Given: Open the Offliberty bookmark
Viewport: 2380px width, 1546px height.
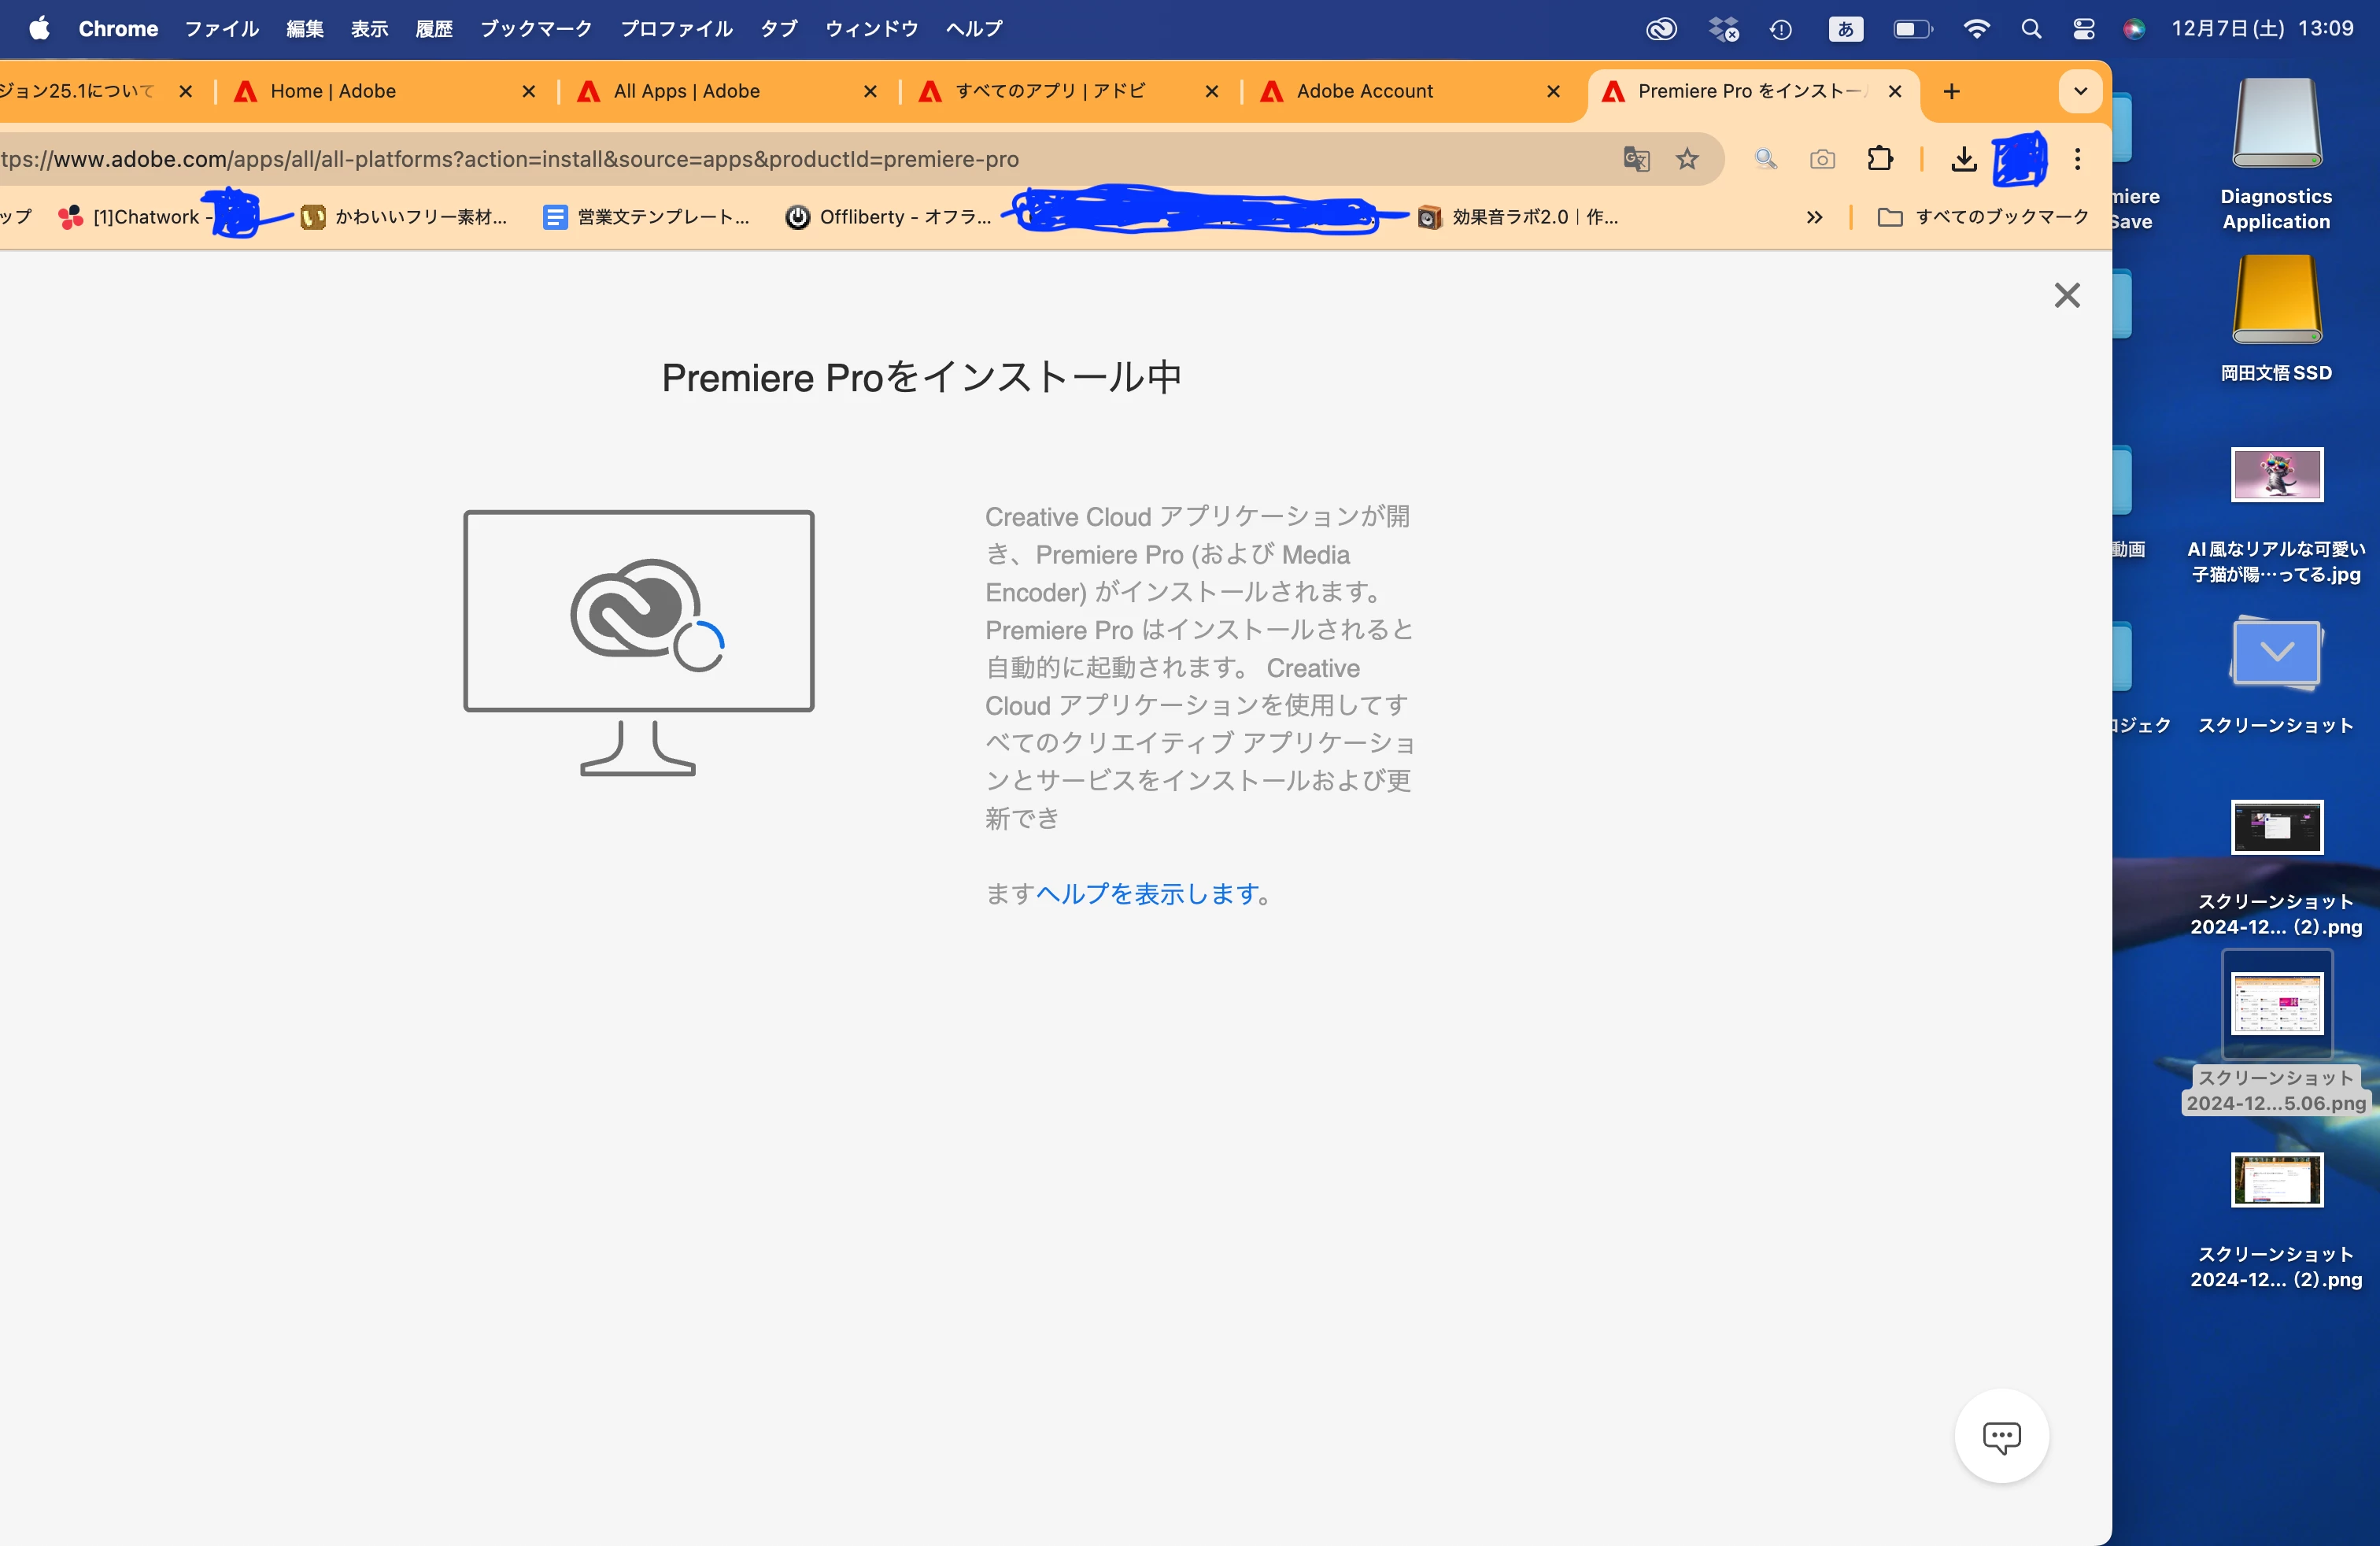Looking at the screenshot, I should (x=889, y=217).
